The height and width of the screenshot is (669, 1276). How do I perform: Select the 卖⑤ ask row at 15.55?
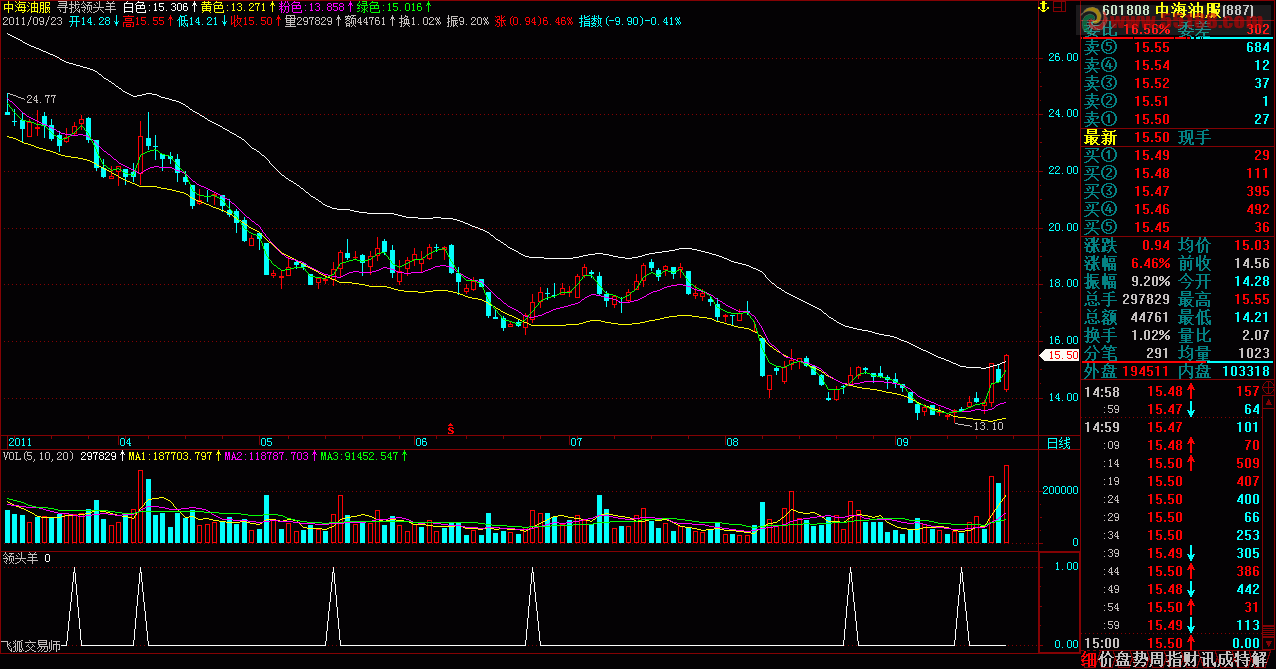(1178, 47)
